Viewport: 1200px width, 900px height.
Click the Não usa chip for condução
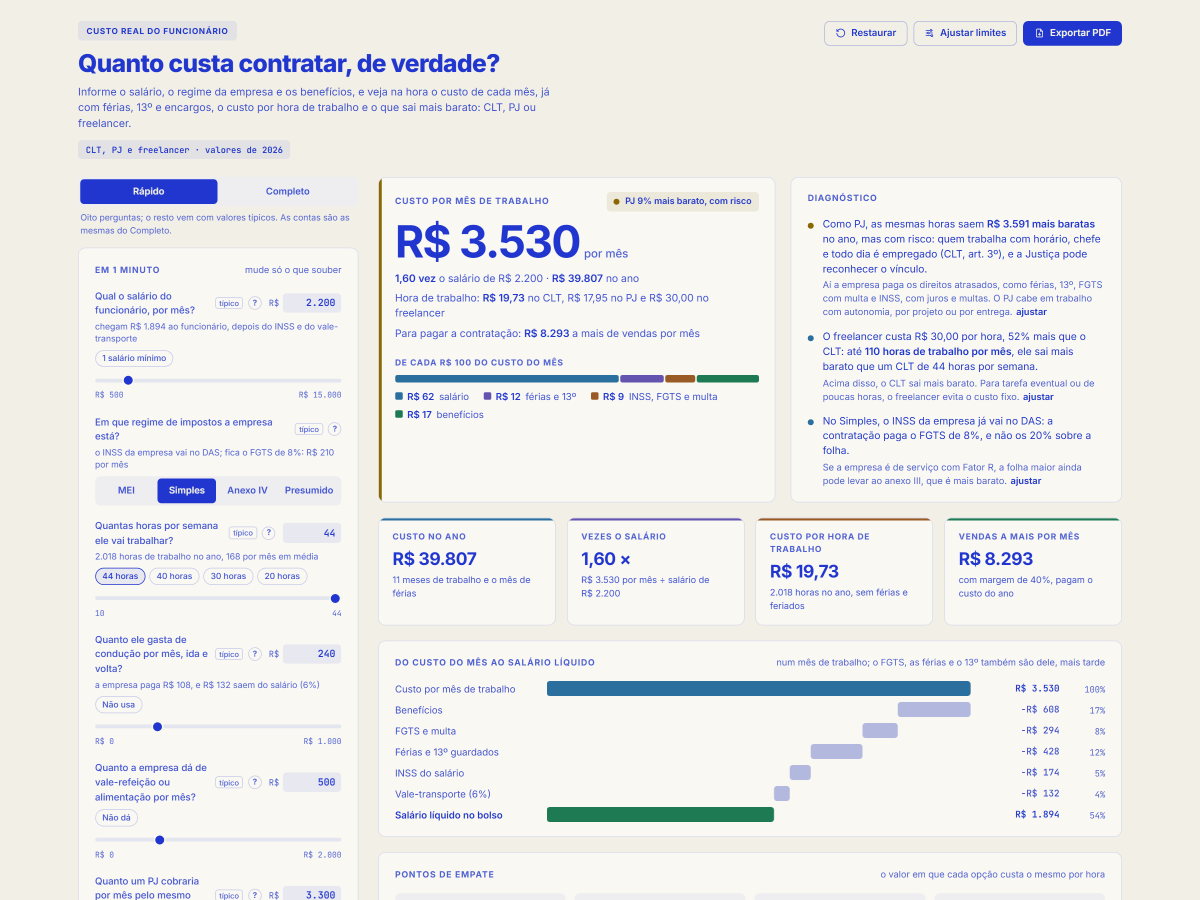click(x=118, y=704)
